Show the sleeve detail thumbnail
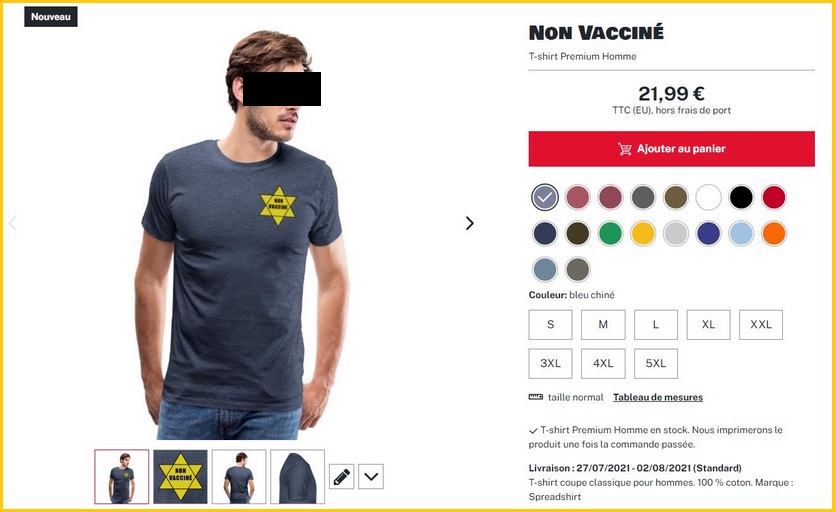This screenshot has width=836, height=512. (298, 477)
